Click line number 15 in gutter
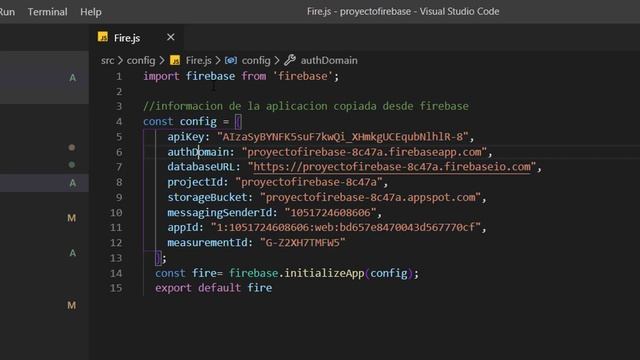640x360 pixels. 116,288
